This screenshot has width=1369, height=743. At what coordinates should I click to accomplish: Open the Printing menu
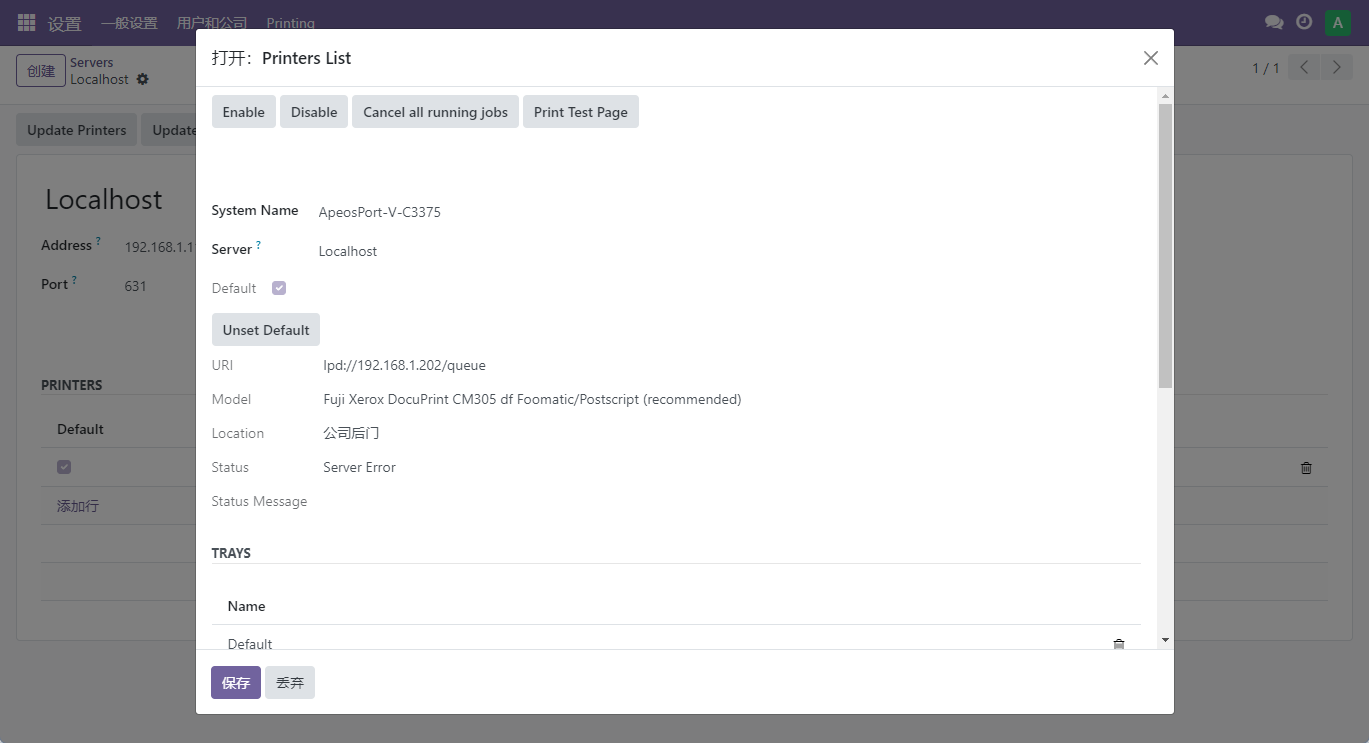pos(291,23)
